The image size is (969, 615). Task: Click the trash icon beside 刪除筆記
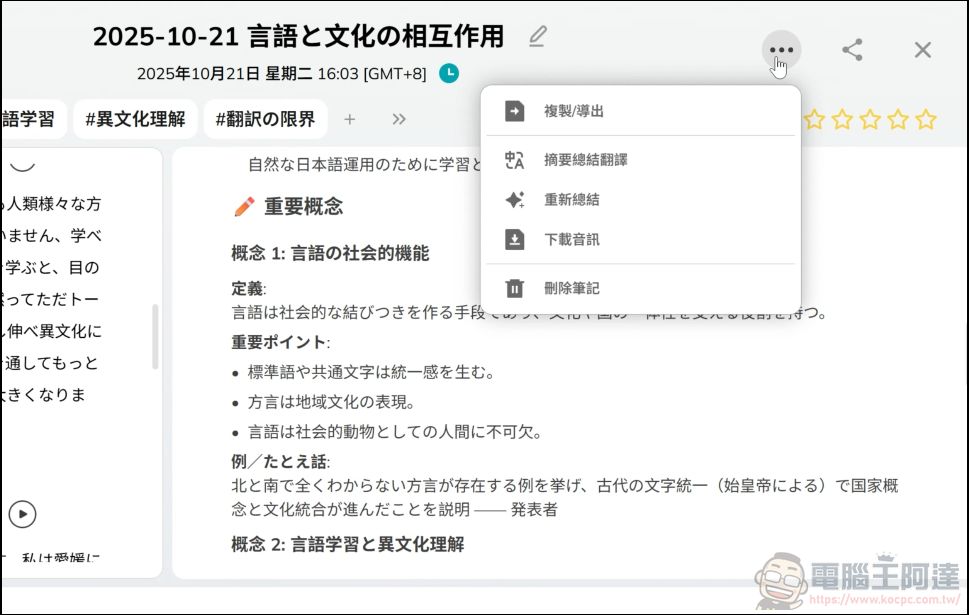click(513, 288)
